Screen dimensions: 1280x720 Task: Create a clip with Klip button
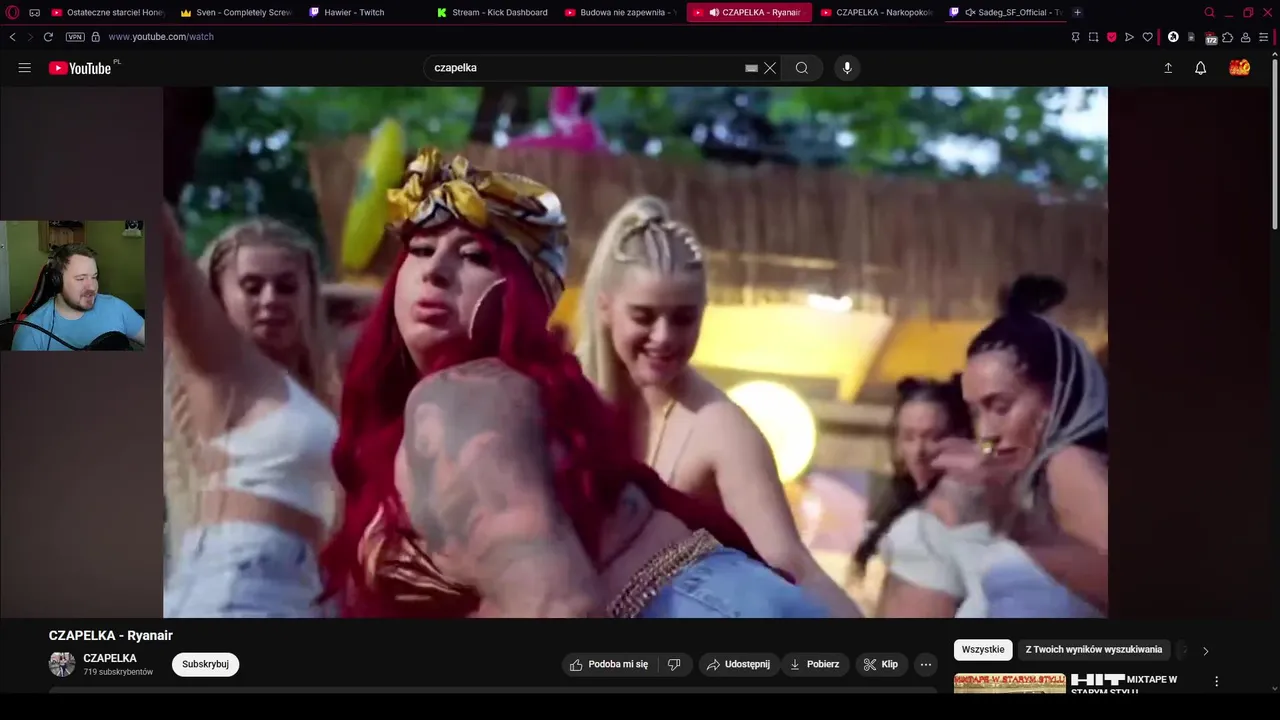point(881,664)
